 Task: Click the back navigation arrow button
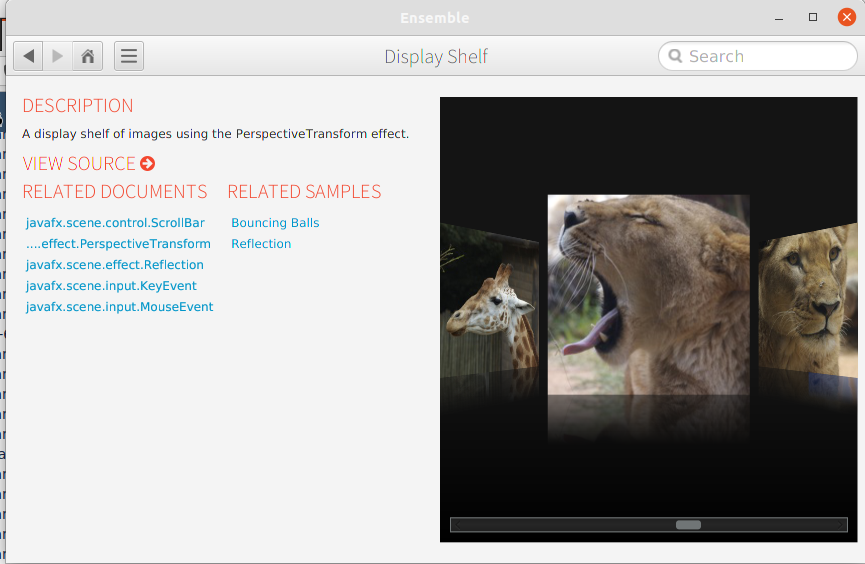pyautogui.click(x=28, y=56)
